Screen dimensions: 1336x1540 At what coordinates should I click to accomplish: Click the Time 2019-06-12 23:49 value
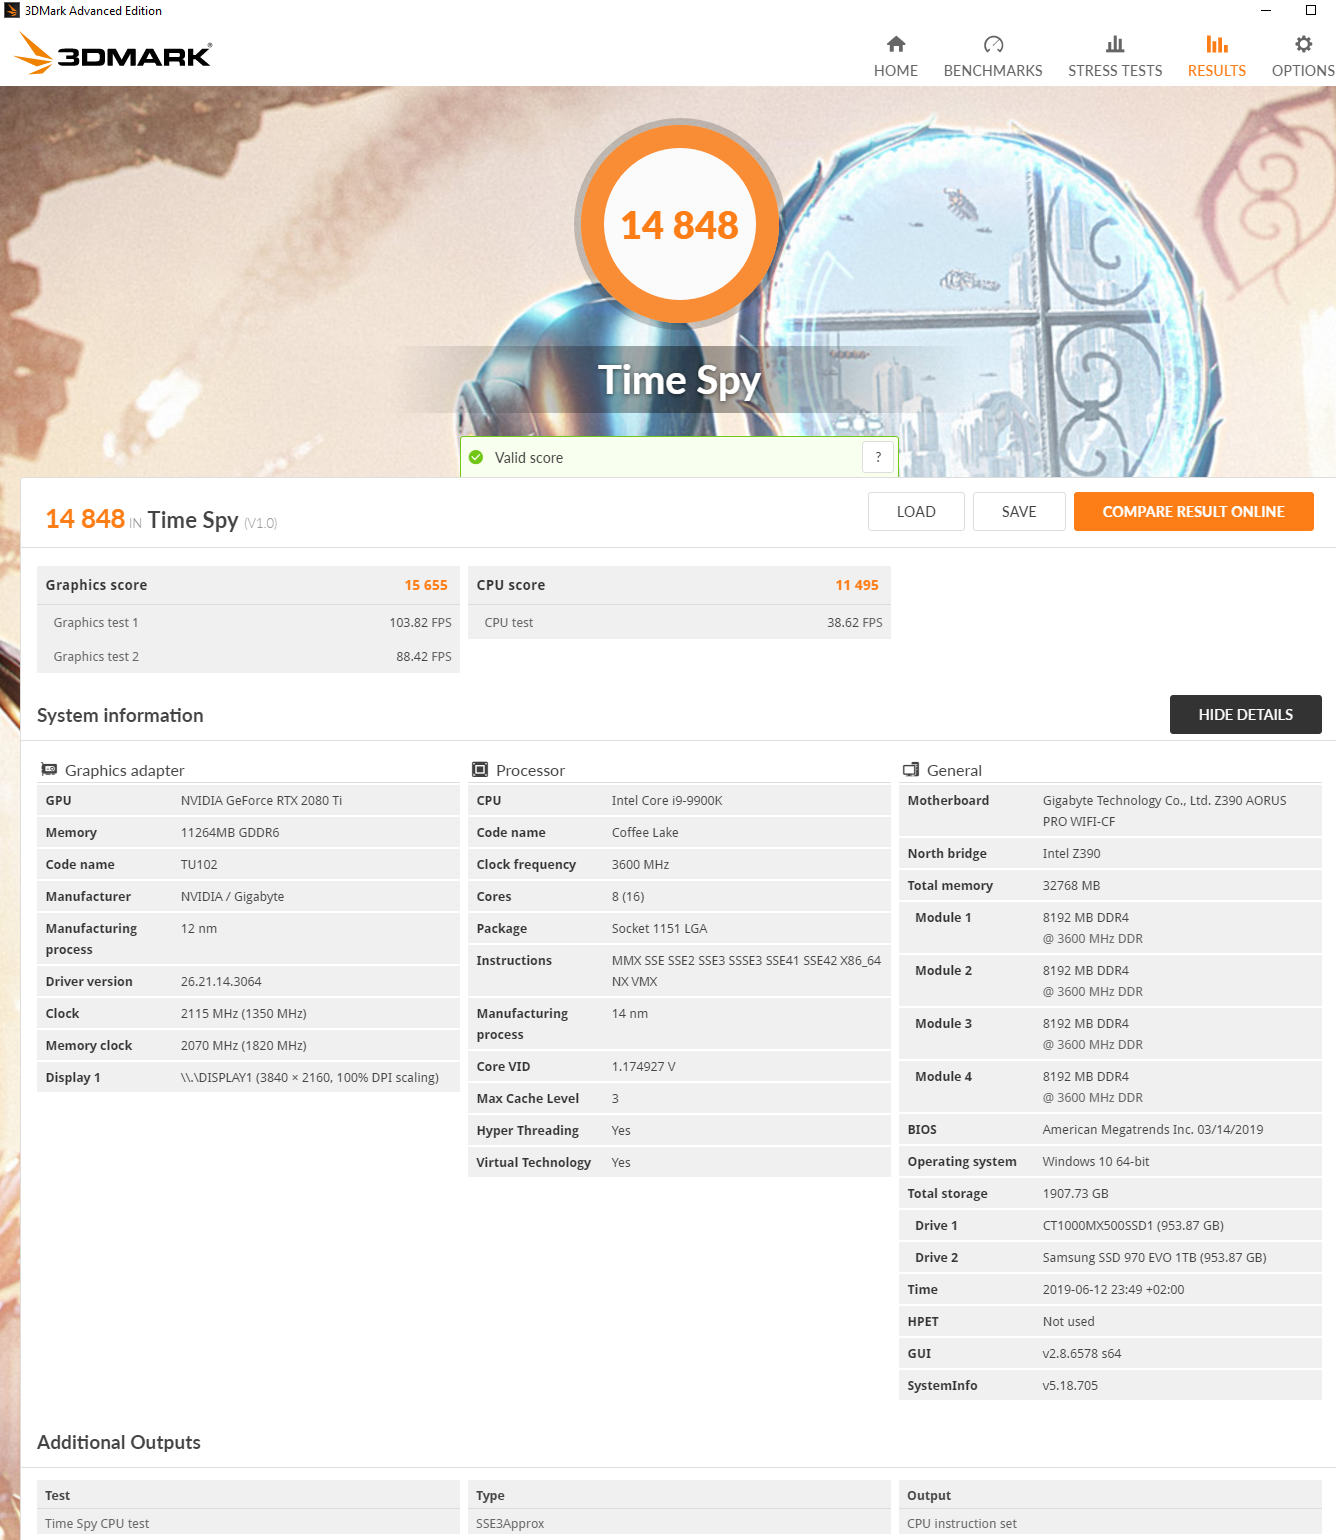[1113, 1289]
